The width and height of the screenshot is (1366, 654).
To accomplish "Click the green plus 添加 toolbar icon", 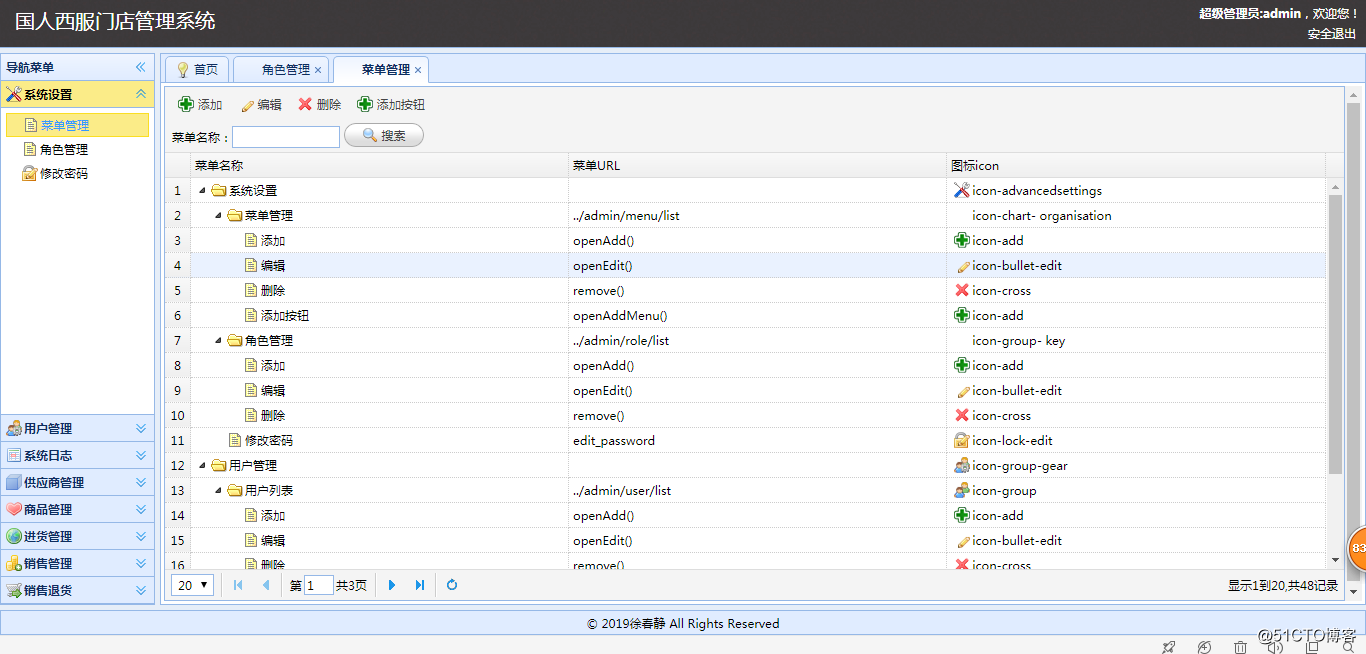I will [x=186, y=104].
